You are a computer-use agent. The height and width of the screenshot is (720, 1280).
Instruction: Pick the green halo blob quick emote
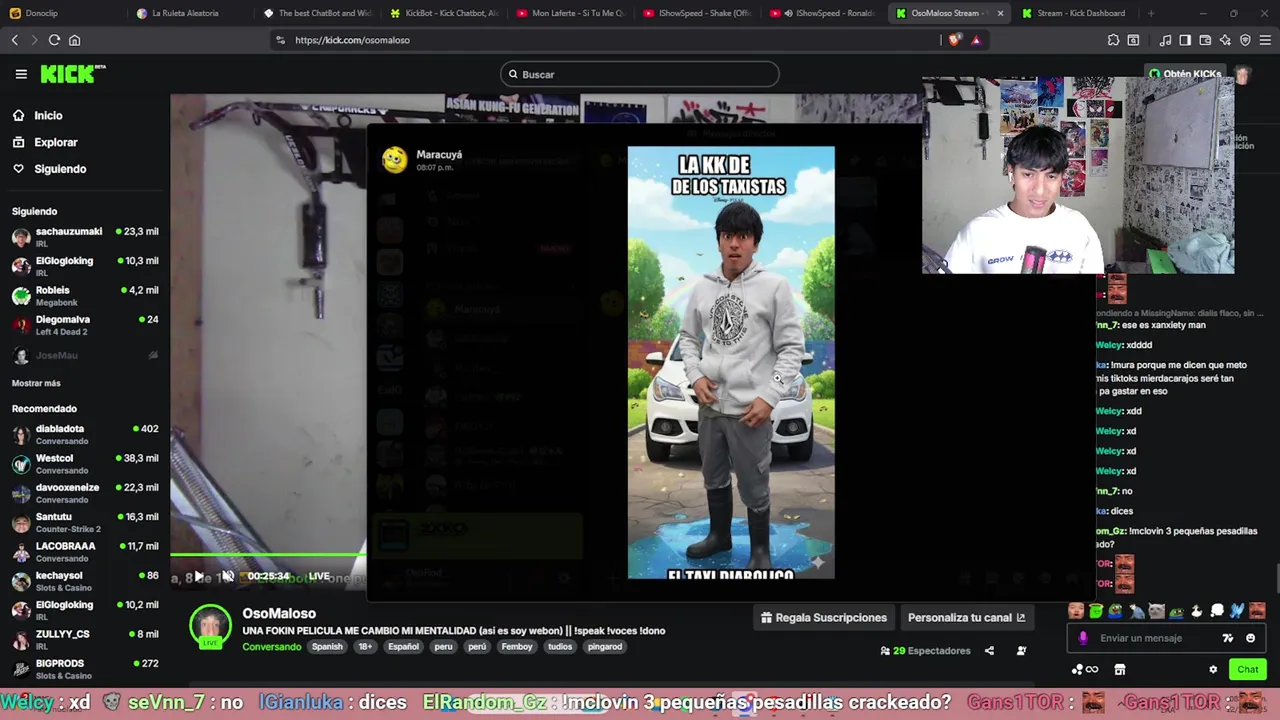[x=1096, y=611]
